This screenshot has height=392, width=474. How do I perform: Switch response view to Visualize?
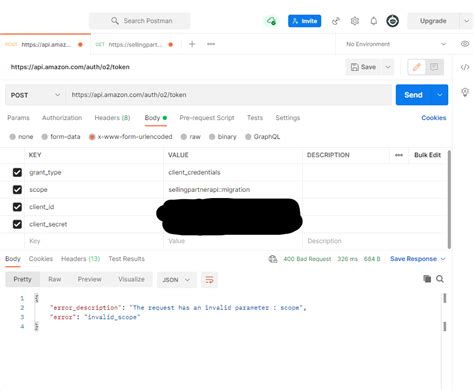click(x=131, y=279)
